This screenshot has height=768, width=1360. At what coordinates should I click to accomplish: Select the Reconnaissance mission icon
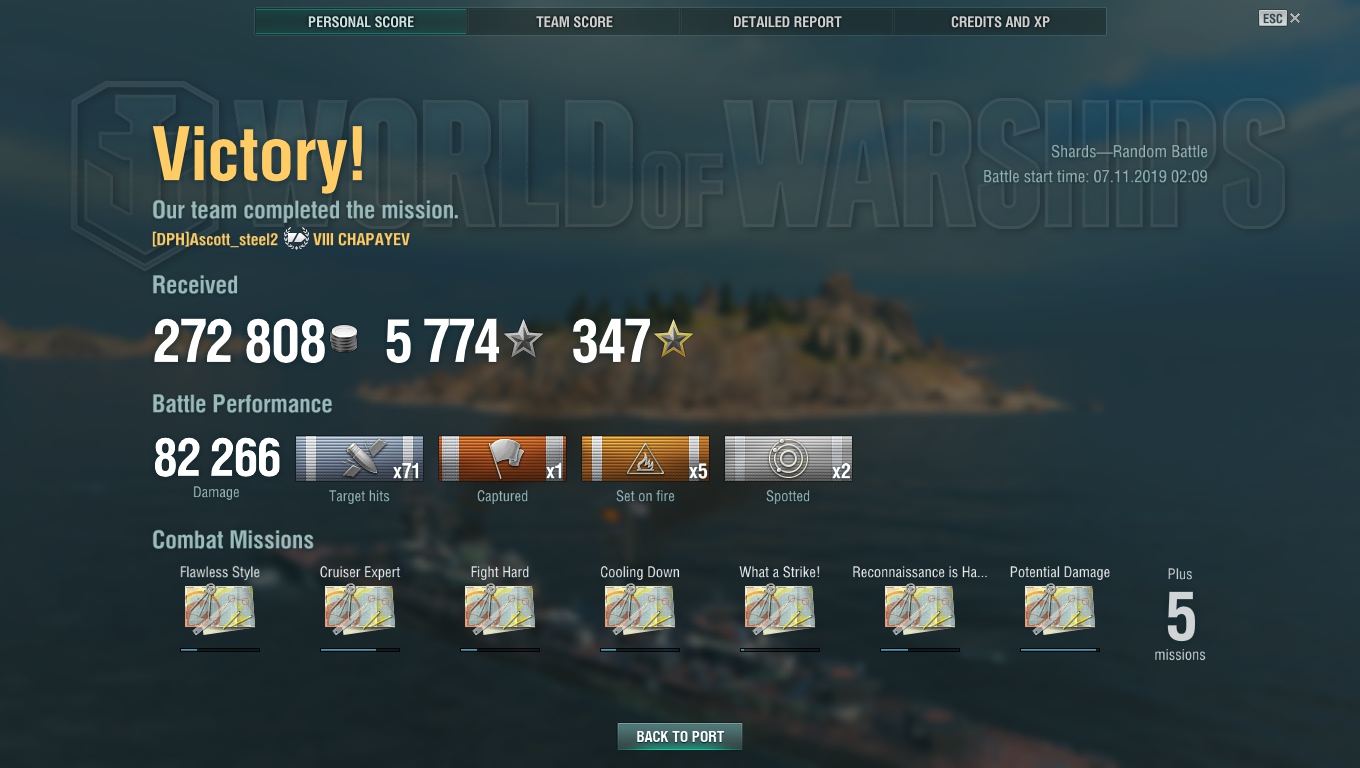[920, 610]
